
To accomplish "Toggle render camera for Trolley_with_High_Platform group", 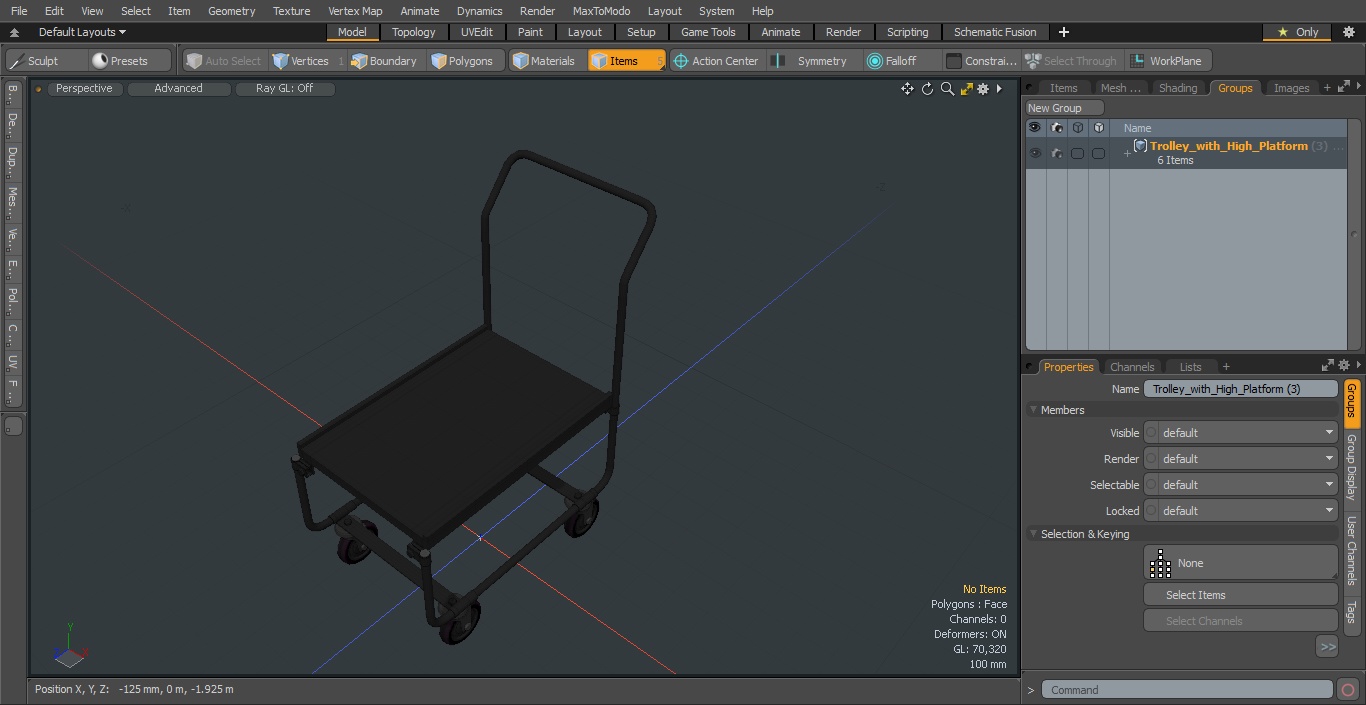I will click(x=1056, y=153).
